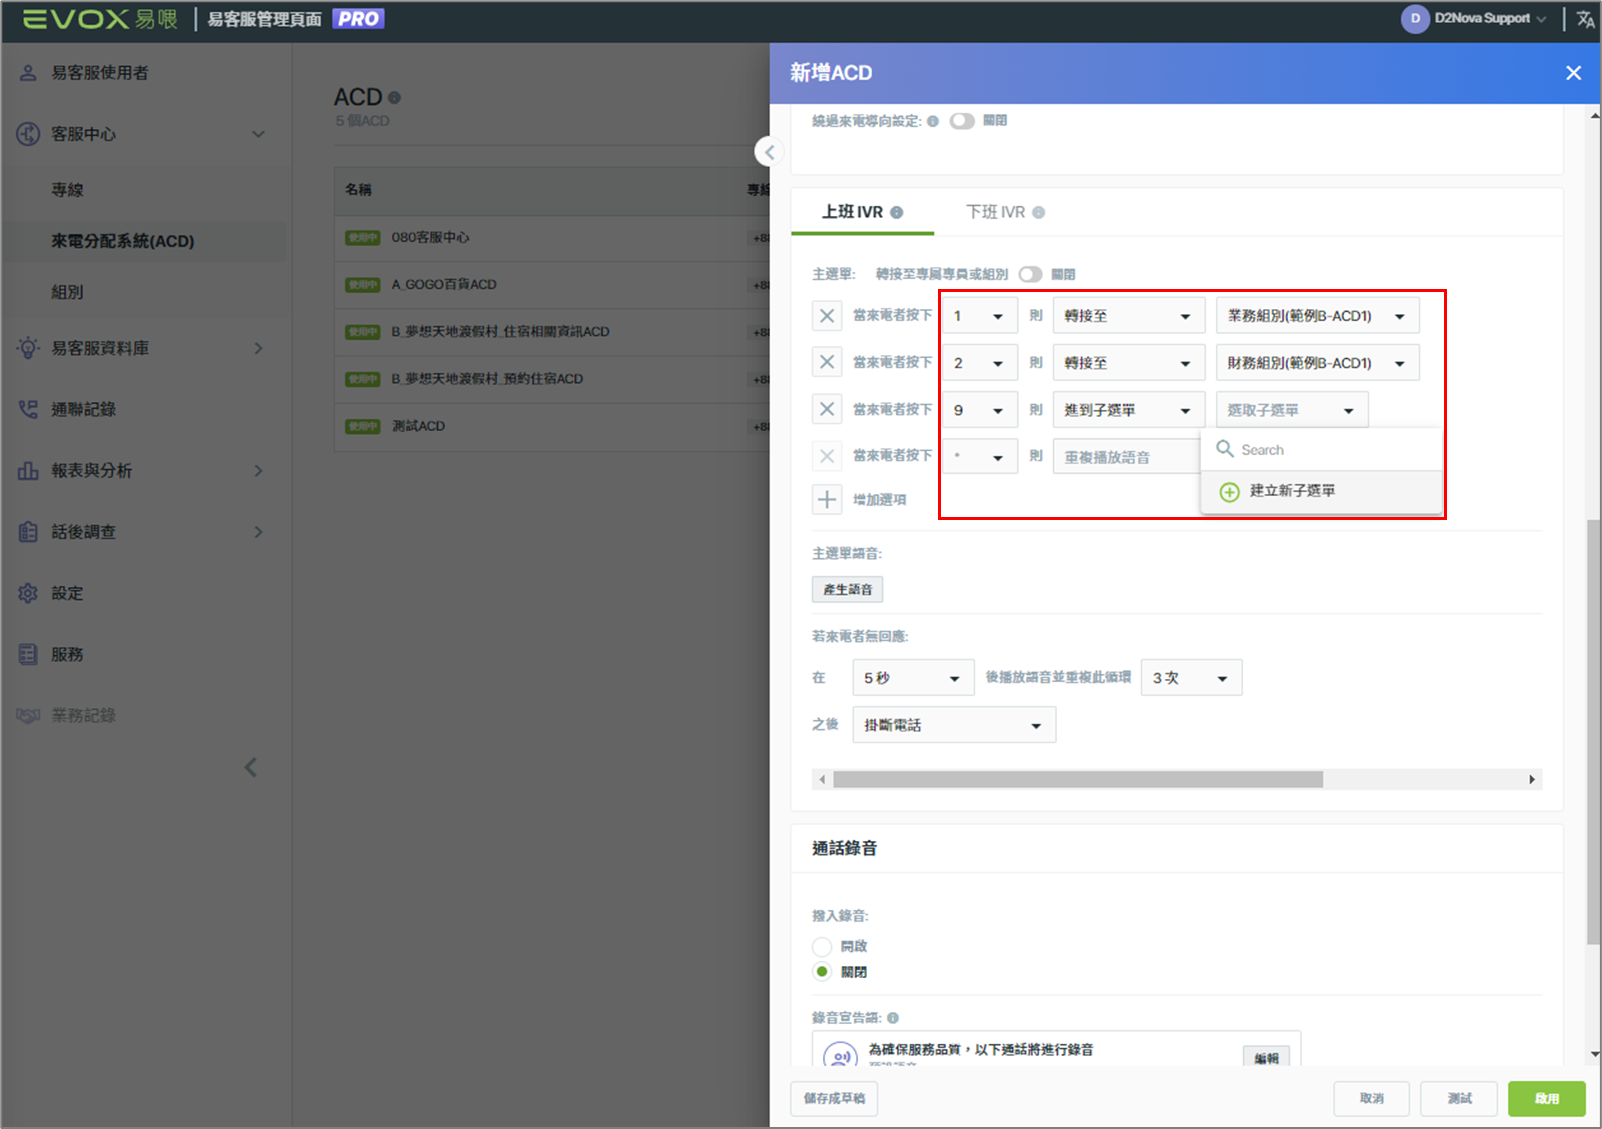Click the D2Nova Support avatar icon
1602x1129 pixels.
[1415, 19]
